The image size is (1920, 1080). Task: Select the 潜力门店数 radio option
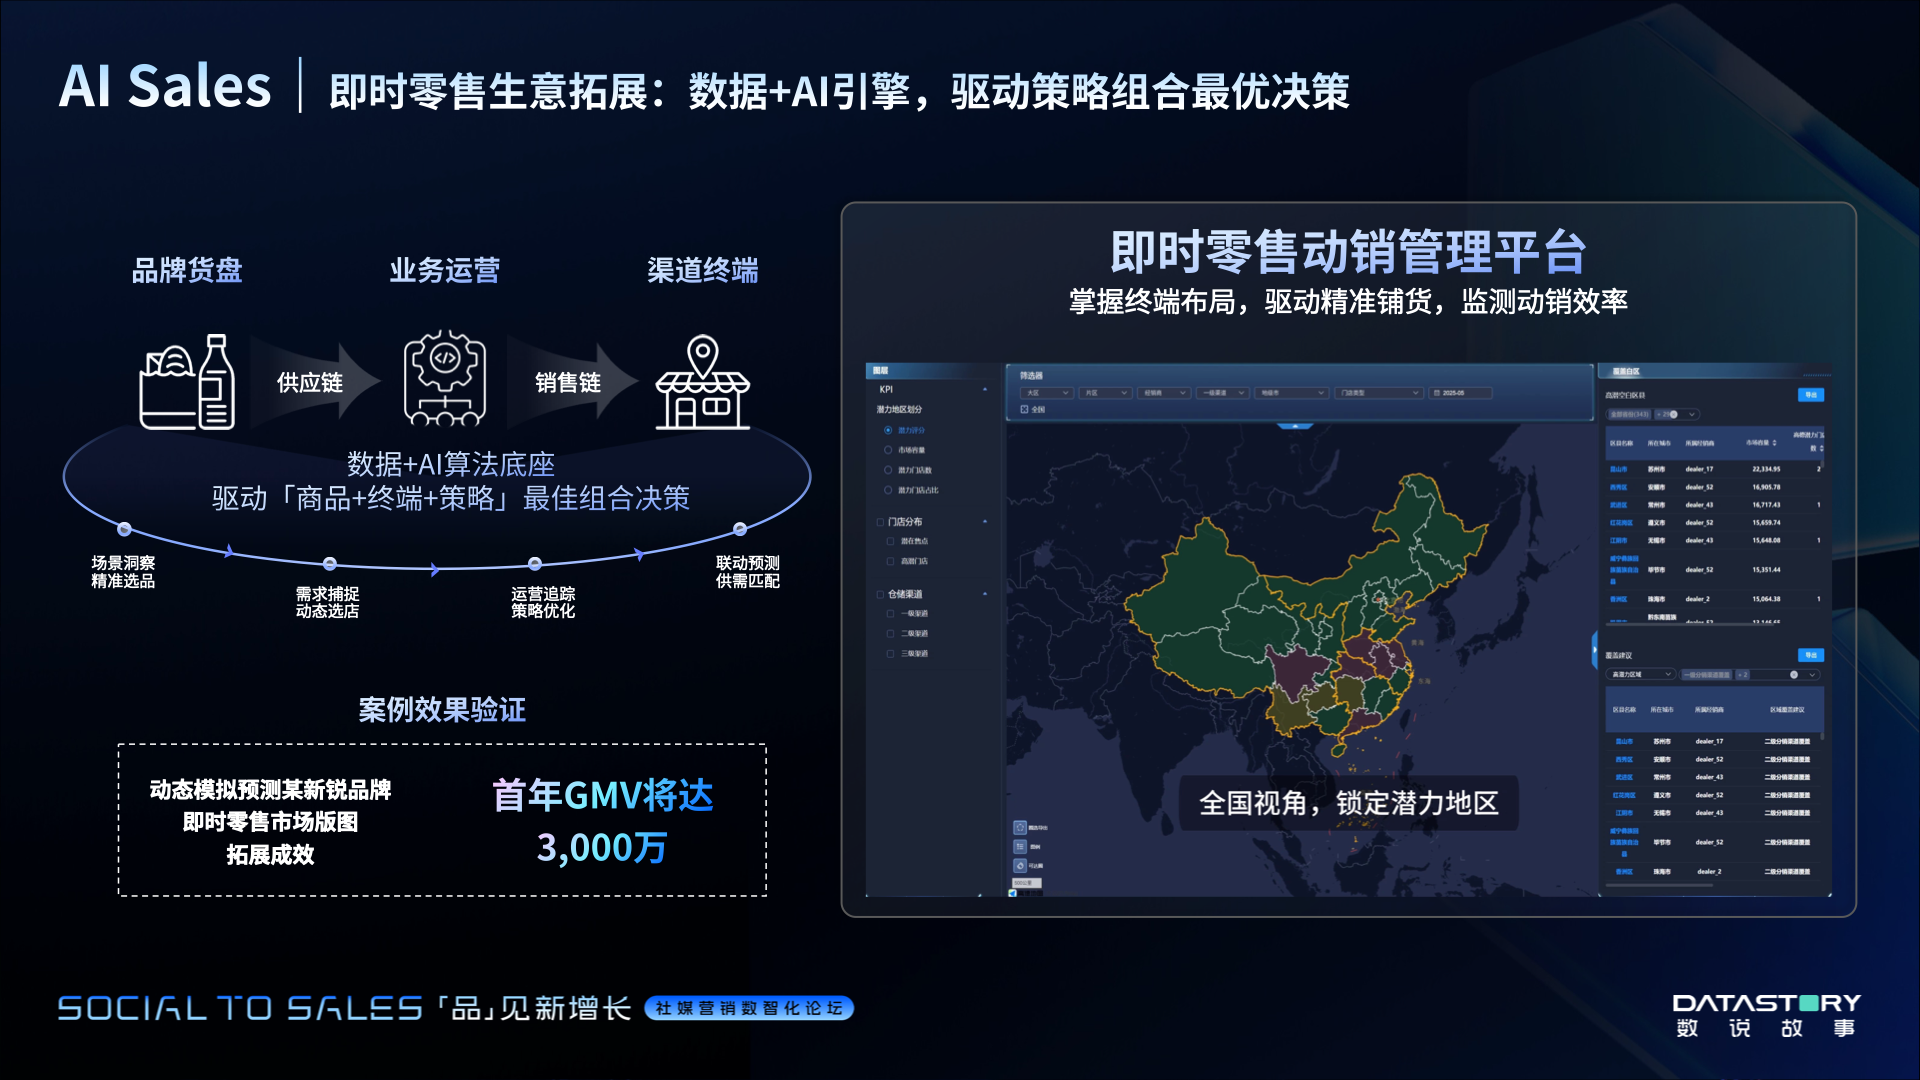(888, 470)
